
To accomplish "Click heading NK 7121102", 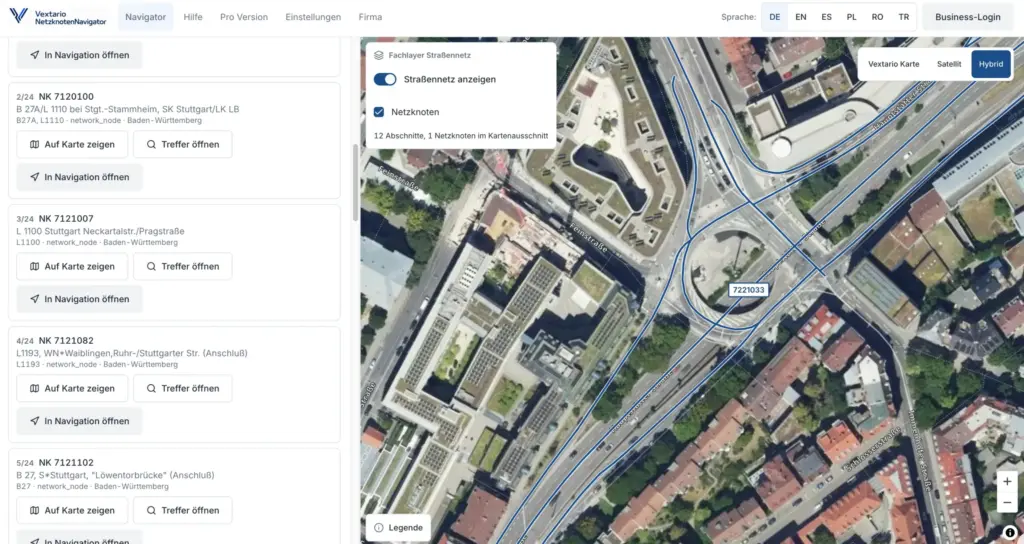I will tap(66, 463).
